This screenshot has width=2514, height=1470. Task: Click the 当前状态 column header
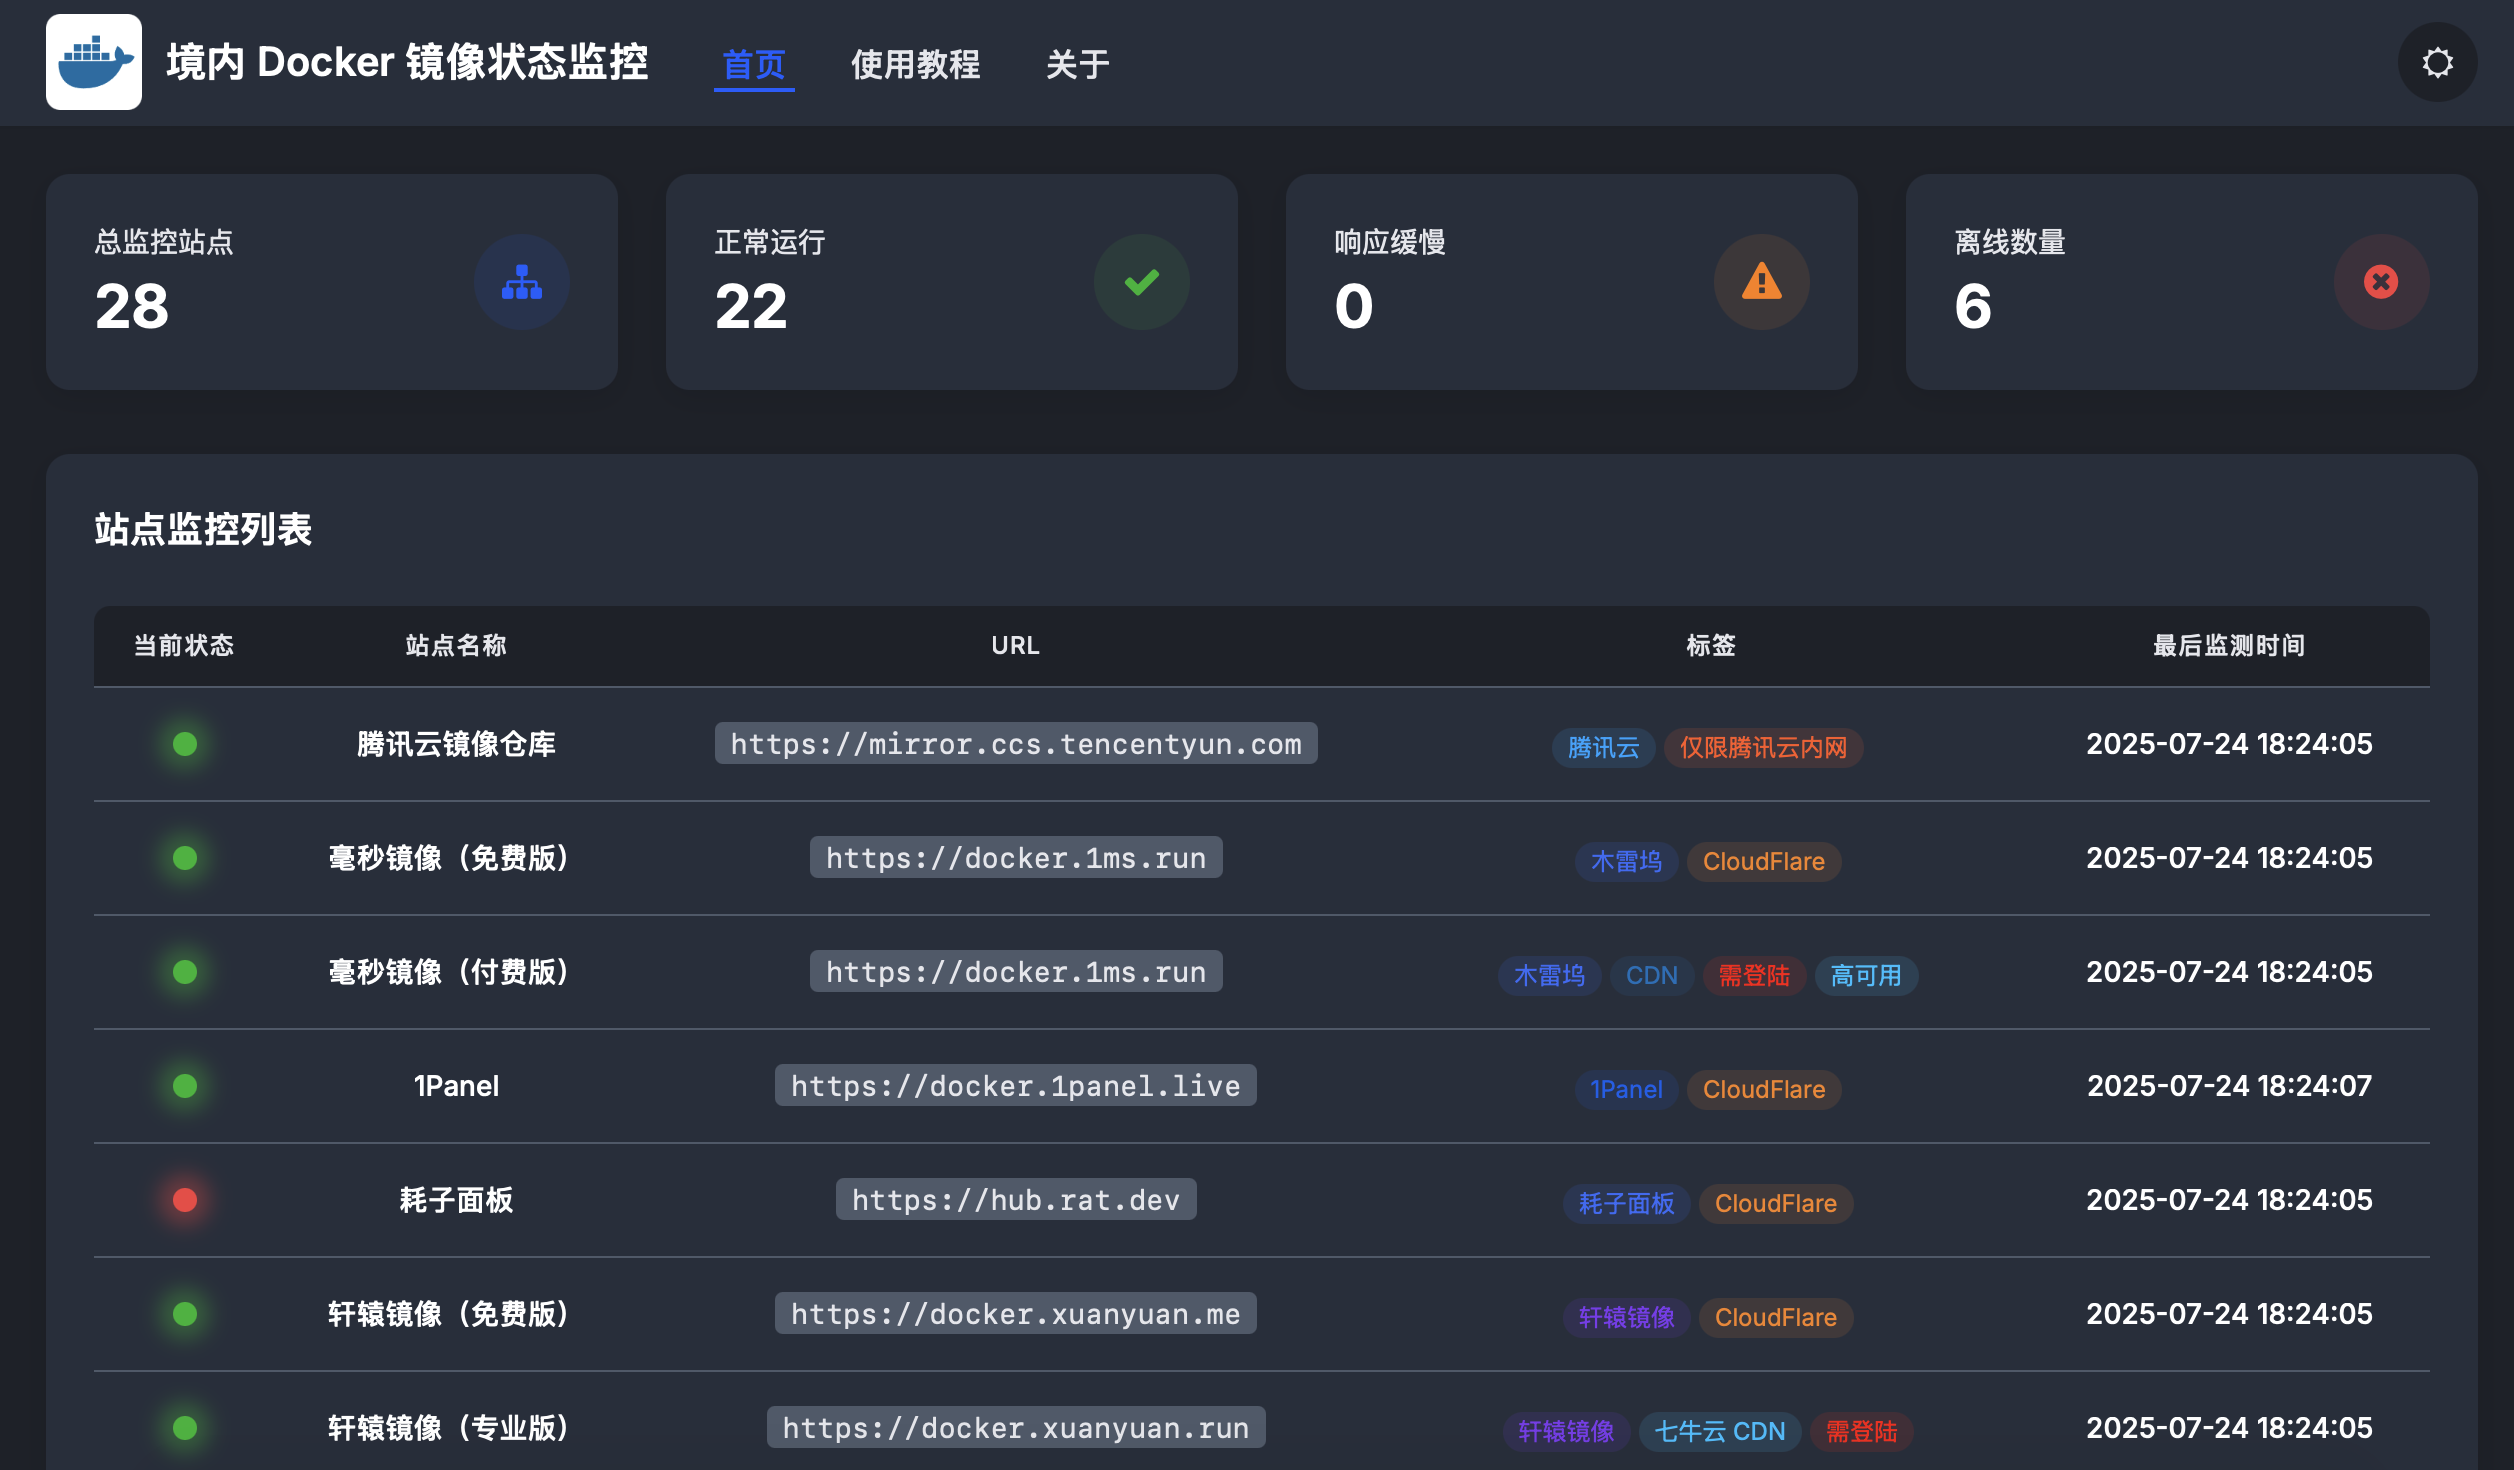[x=184, y=646]
